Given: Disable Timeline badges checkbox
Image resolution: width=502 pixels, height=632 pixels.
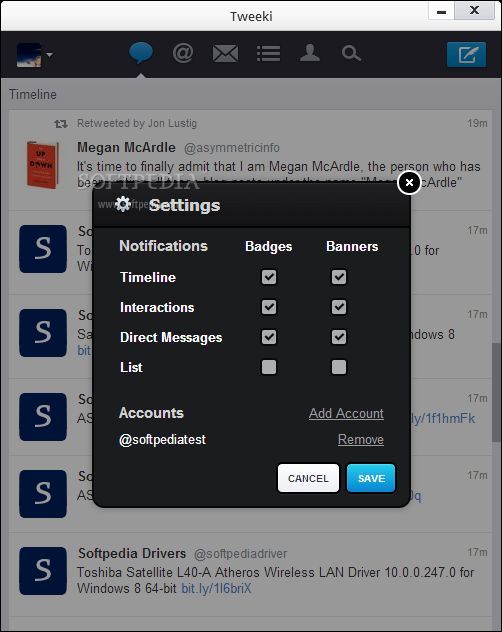Looking at the screenshot, I should (x=269, y=277).
